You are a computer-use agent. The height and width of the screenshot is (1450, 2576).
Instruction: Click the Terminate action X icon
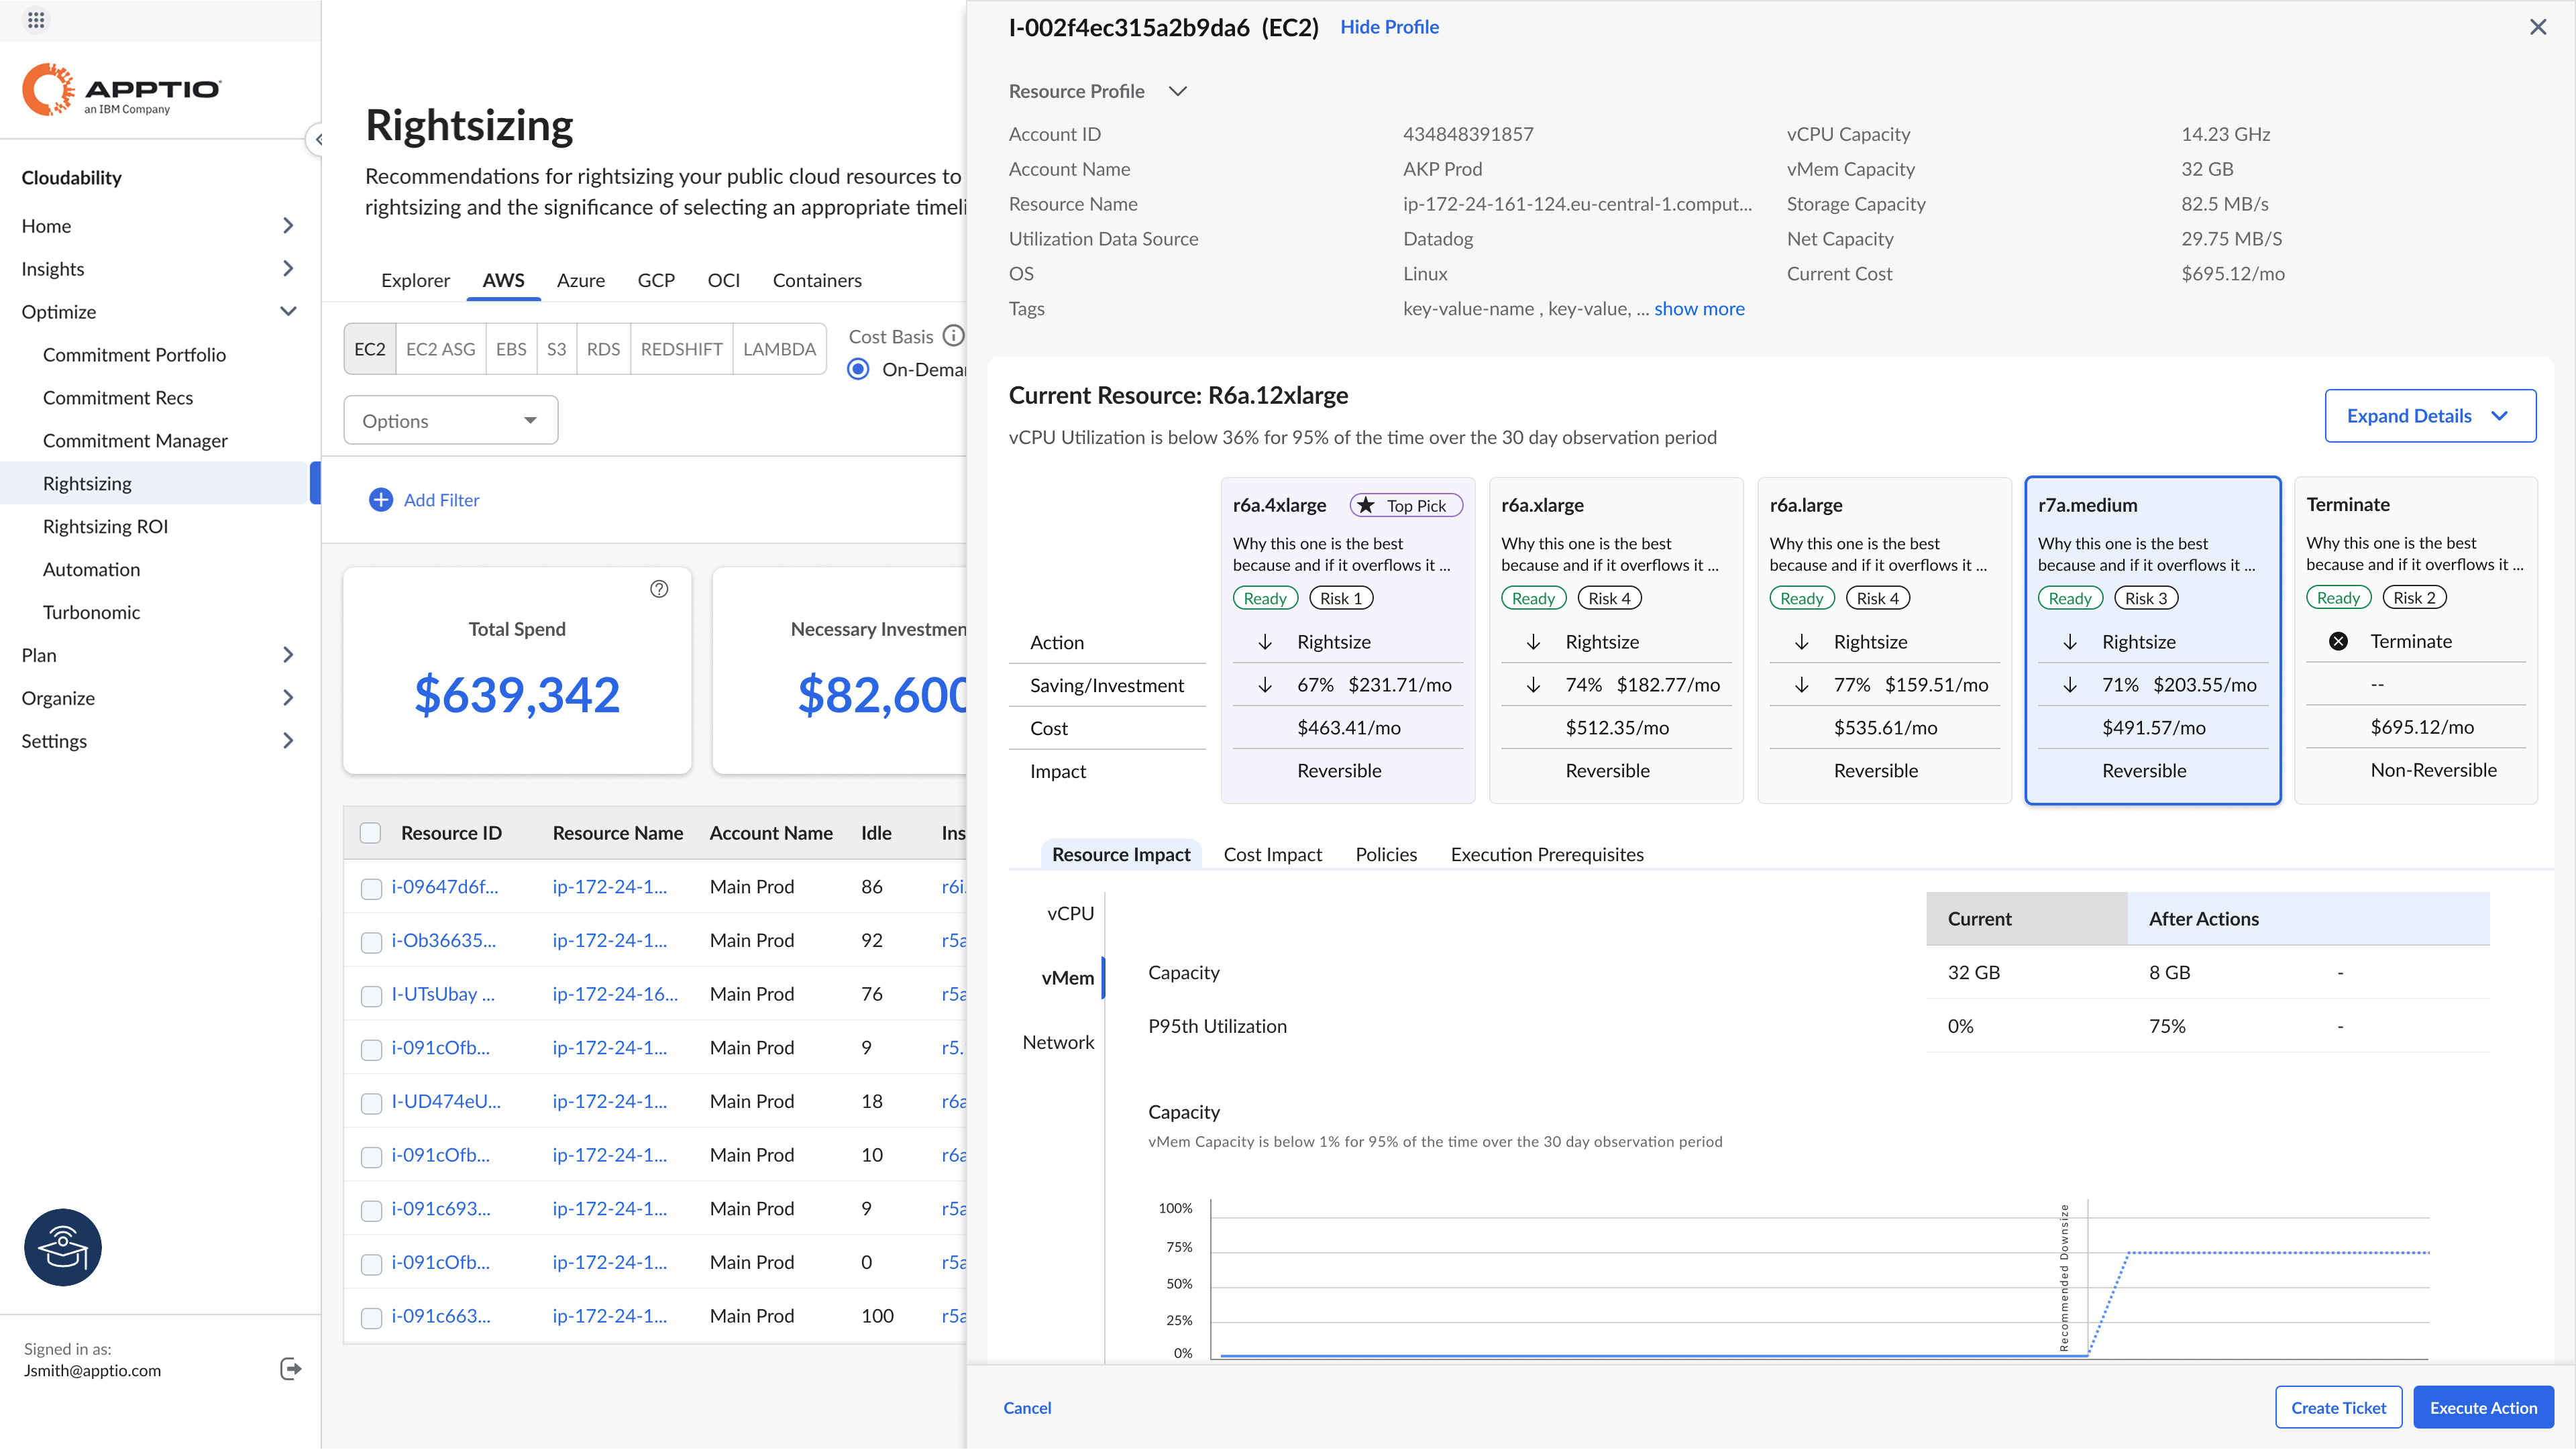tap(2338, 641)
